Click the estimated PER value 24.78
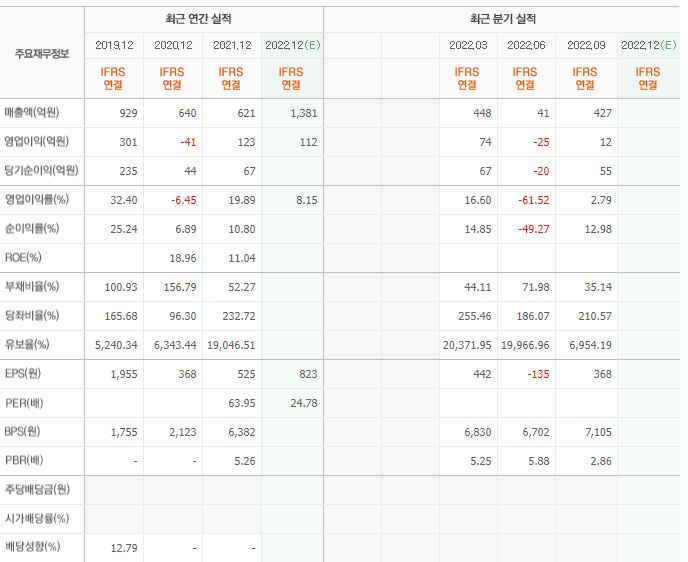The height and width of the screenshot is (562, 688). tap(304, 403)
